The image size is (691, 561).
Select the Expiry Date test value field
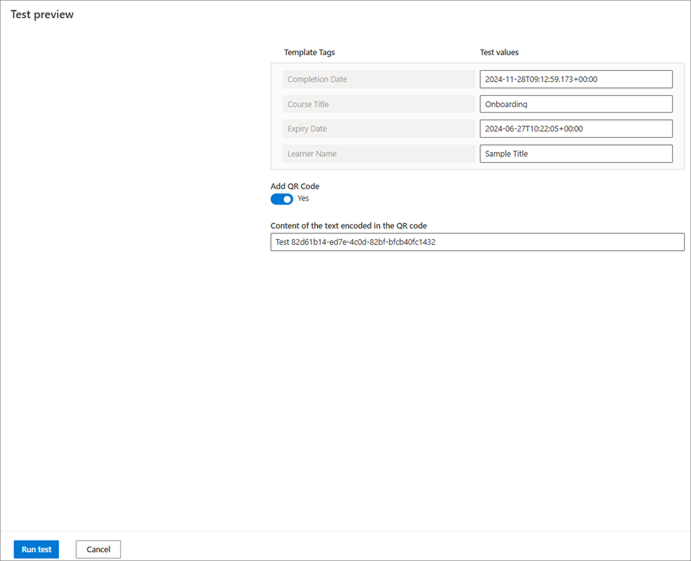point(576,129)
